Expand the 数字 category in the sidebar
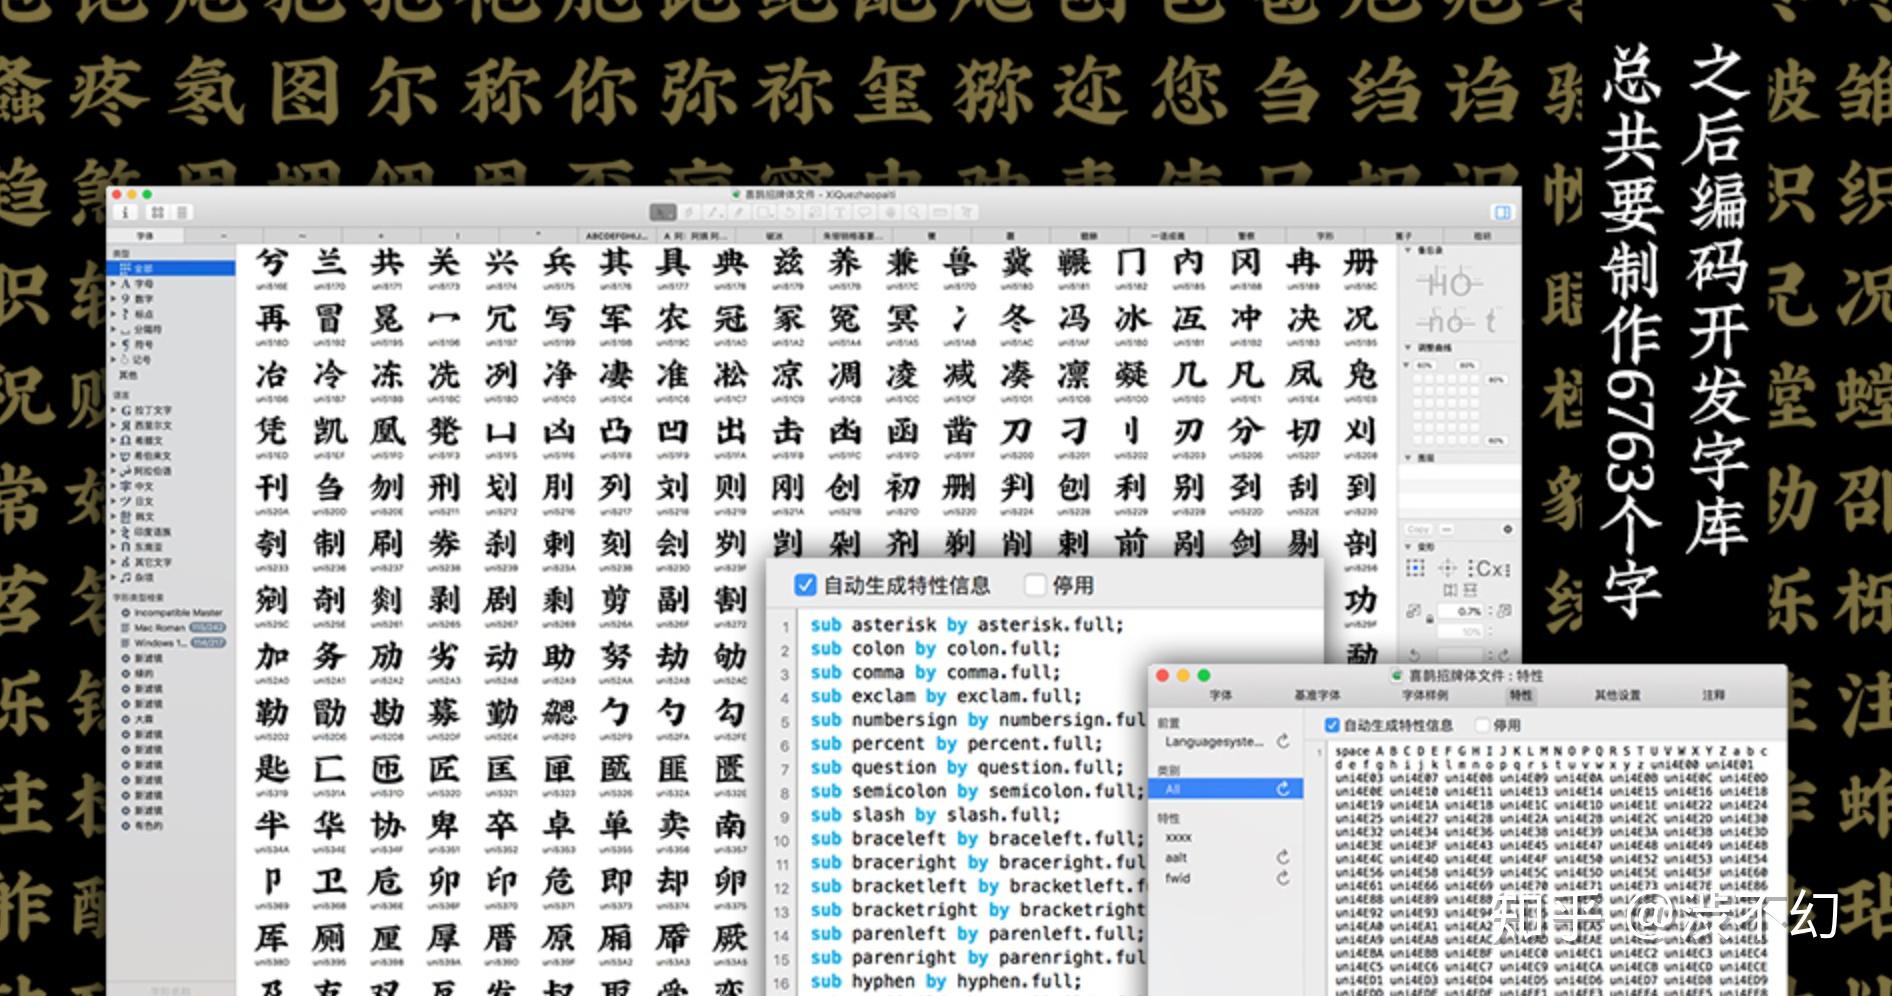This screenshot has height=996, width=1892. (113, 299)
